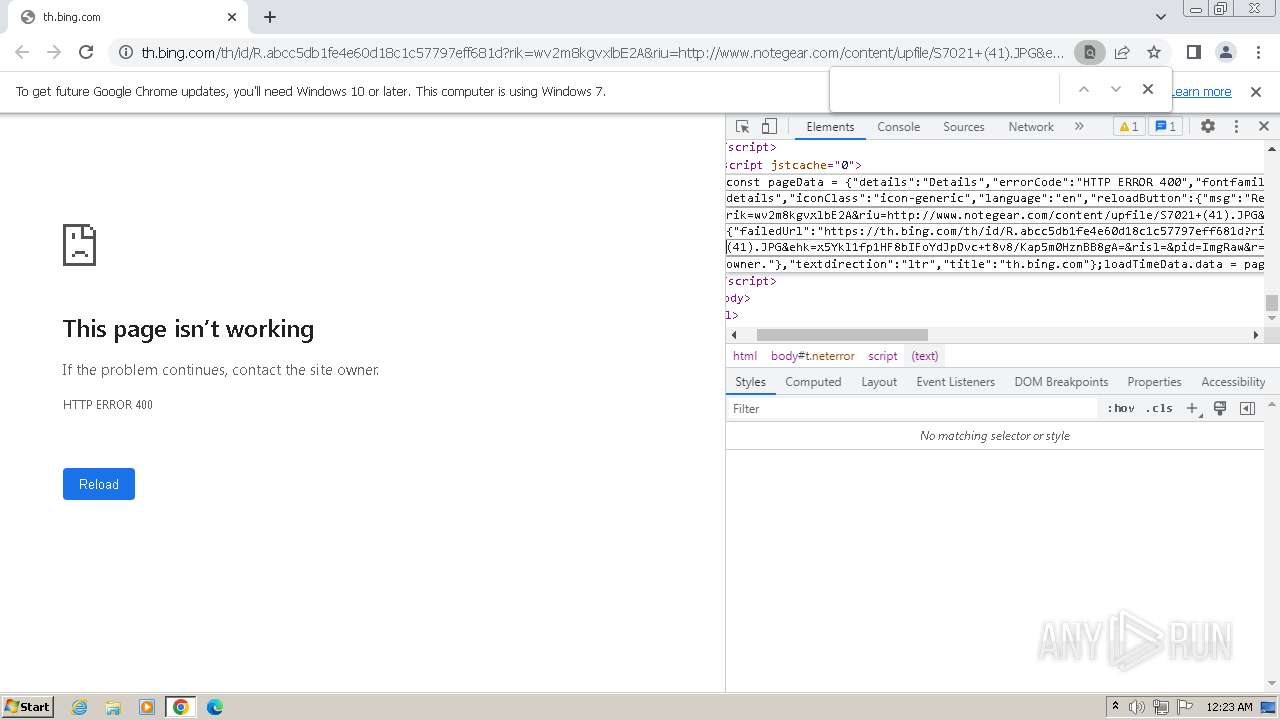The image size is (1280, 720).
Task: Open File Explorer from taskbar
Action: [113, 707]
